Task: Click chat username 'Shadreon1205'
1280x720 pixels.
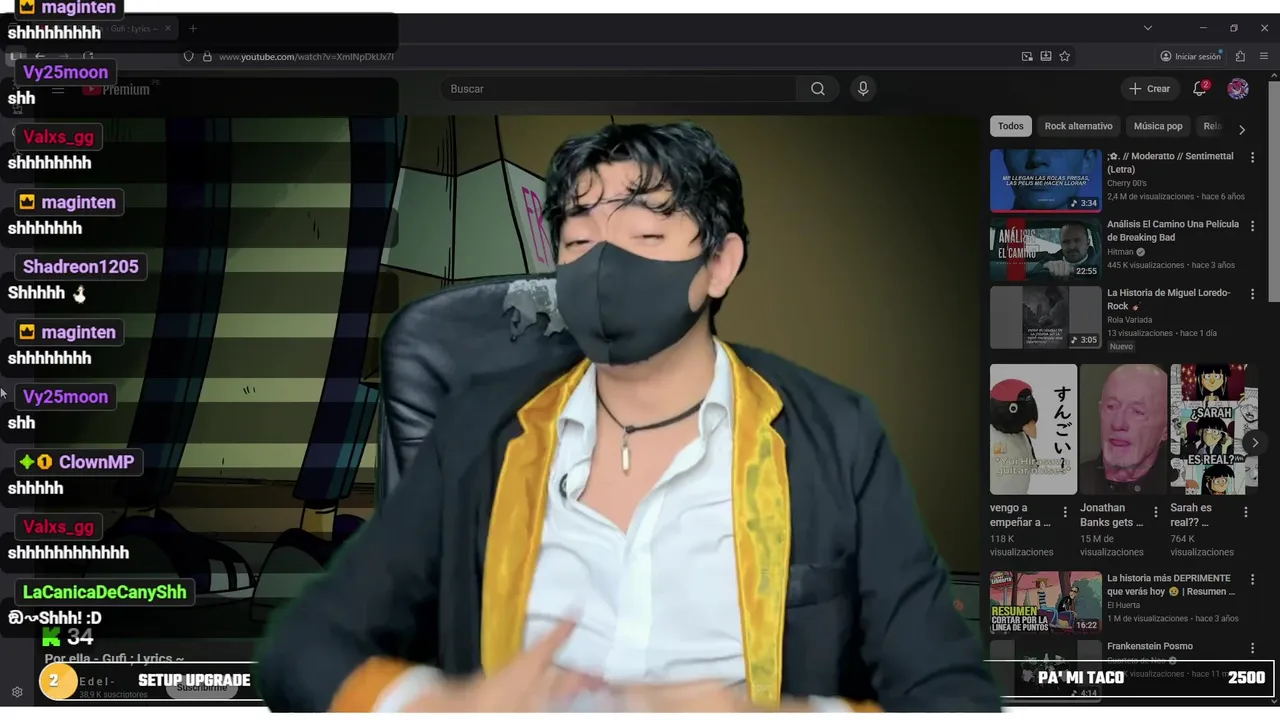Action: [x=80, y=267]
